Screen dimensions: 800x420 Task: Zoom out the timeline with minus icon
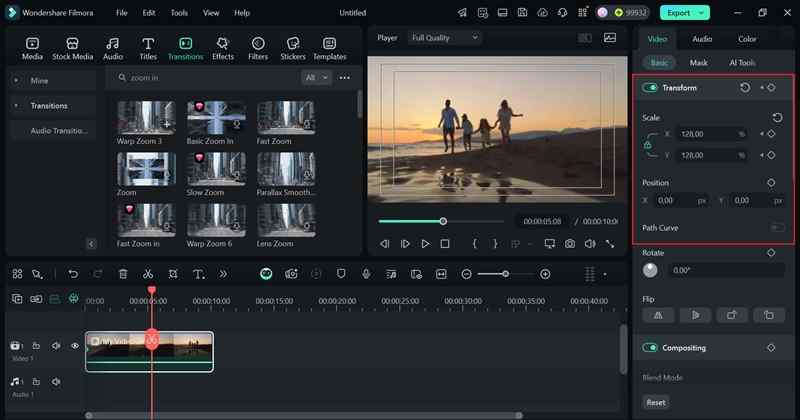point(466,274)
